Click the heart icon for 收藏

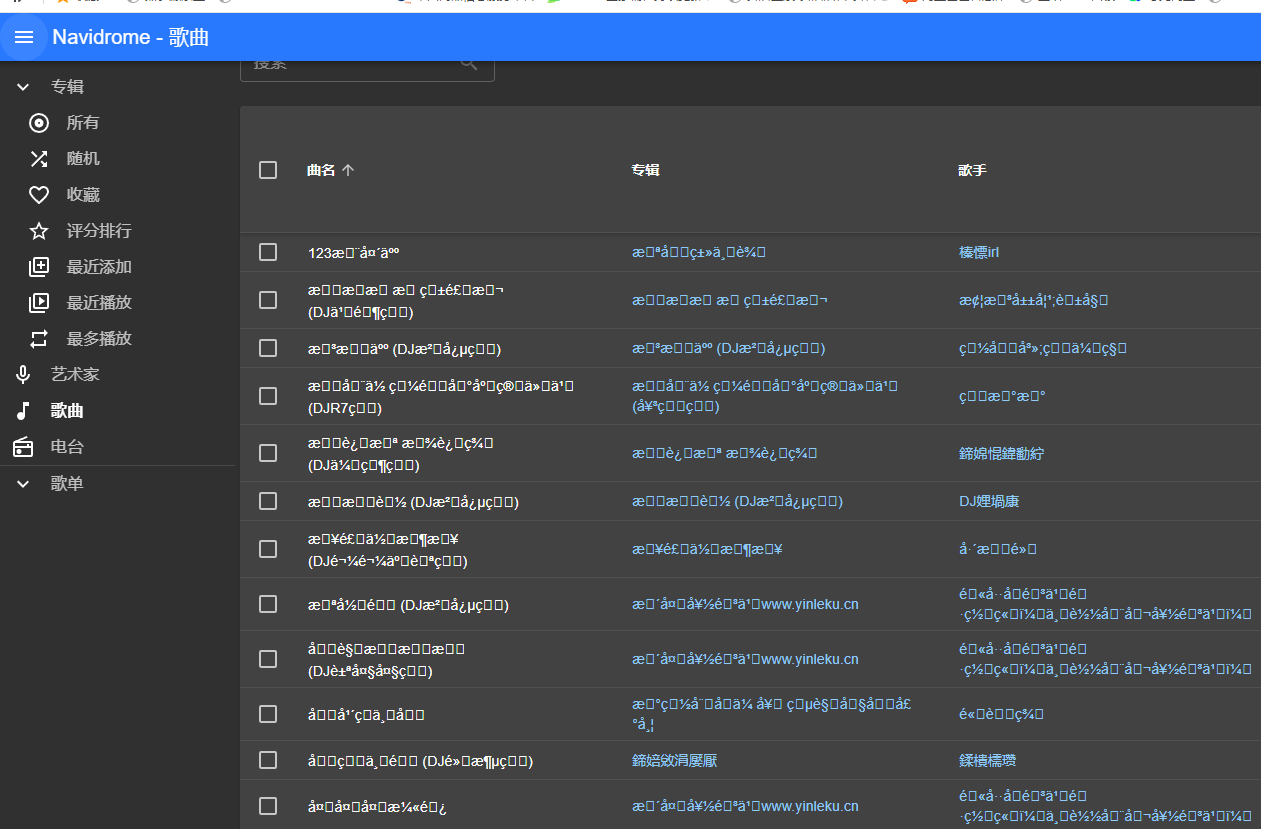(39, 195)
